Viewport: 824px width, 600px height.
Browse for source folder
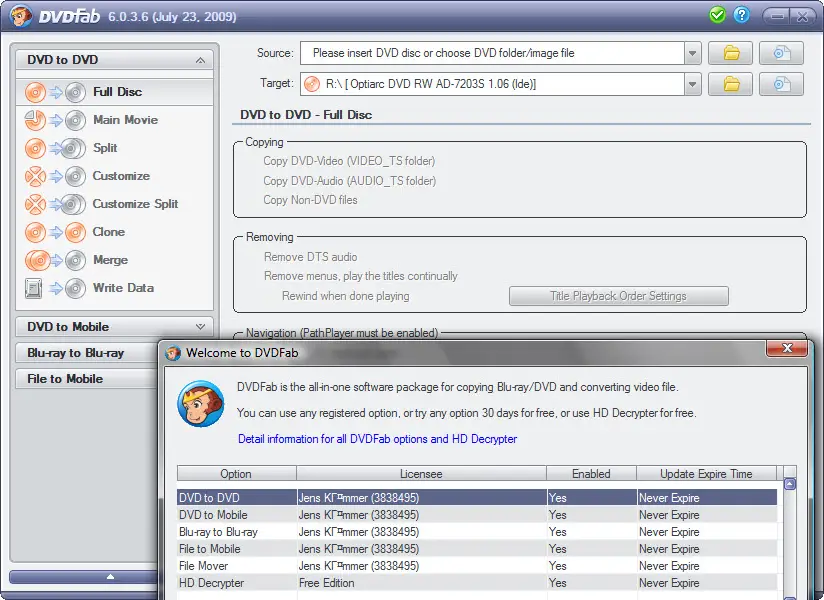click(x=730, y=53)
